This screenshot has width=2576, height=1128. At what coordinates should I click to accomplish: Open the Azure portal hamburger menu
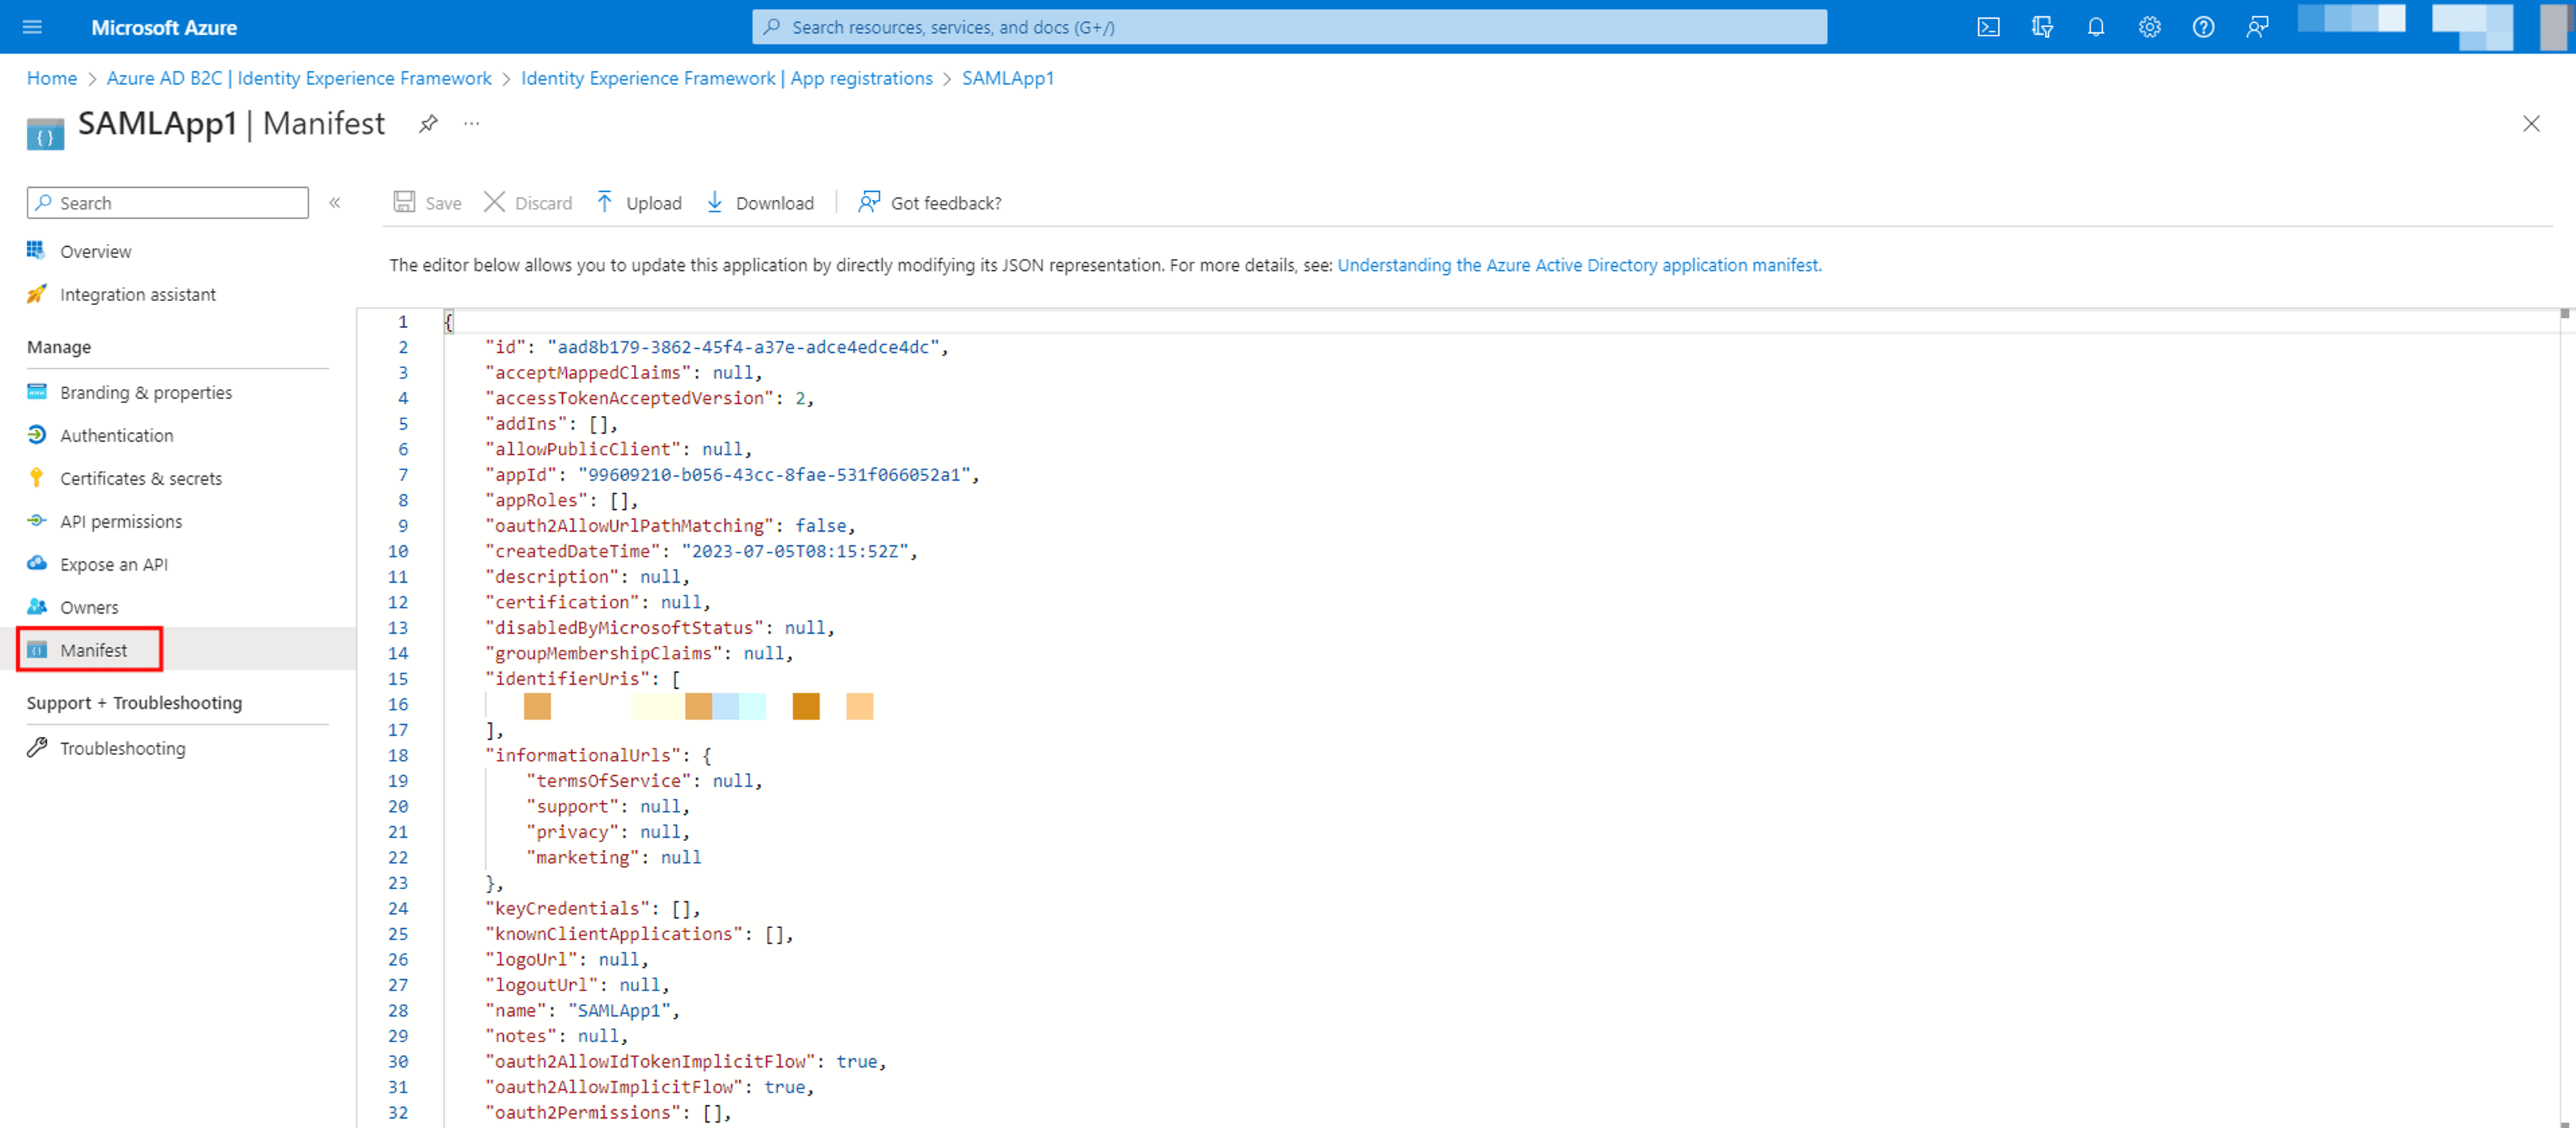coord(32,27)
